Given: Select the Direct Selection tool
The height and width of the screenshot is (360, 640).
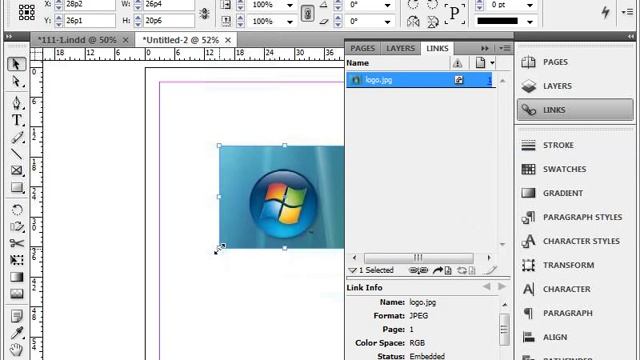Looking at the screenshot, I should tap(16, 82).
